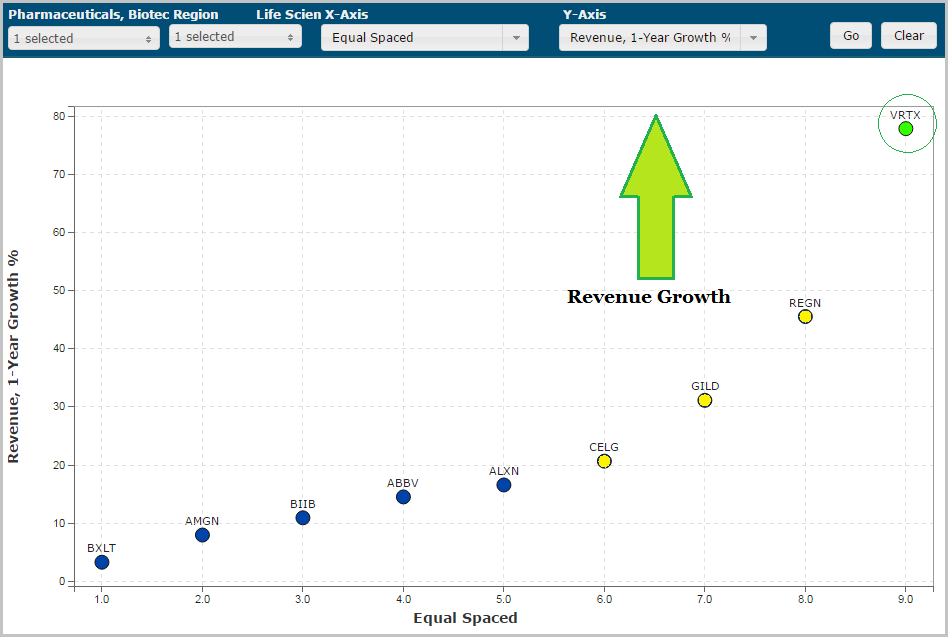Click the y-axis tick label 50
This screenshot has height=637, width=948.
(59, 290)
